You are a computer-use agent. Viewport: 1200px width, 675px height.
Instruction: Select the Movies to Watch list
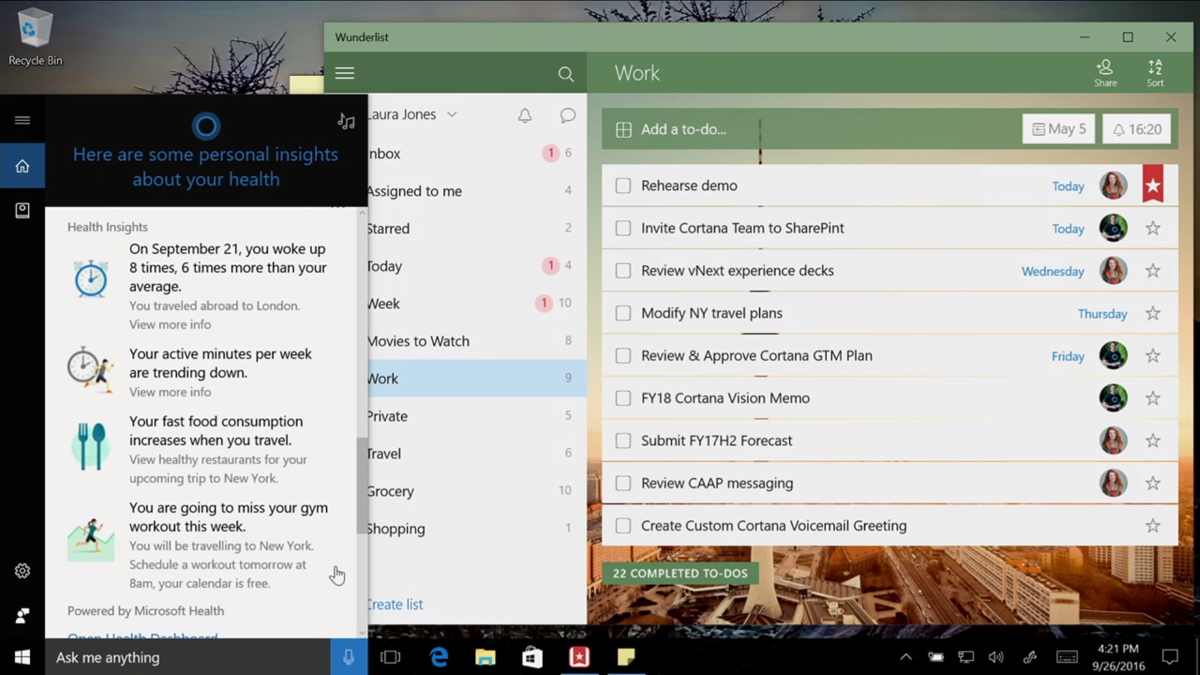tap(477, 341)
